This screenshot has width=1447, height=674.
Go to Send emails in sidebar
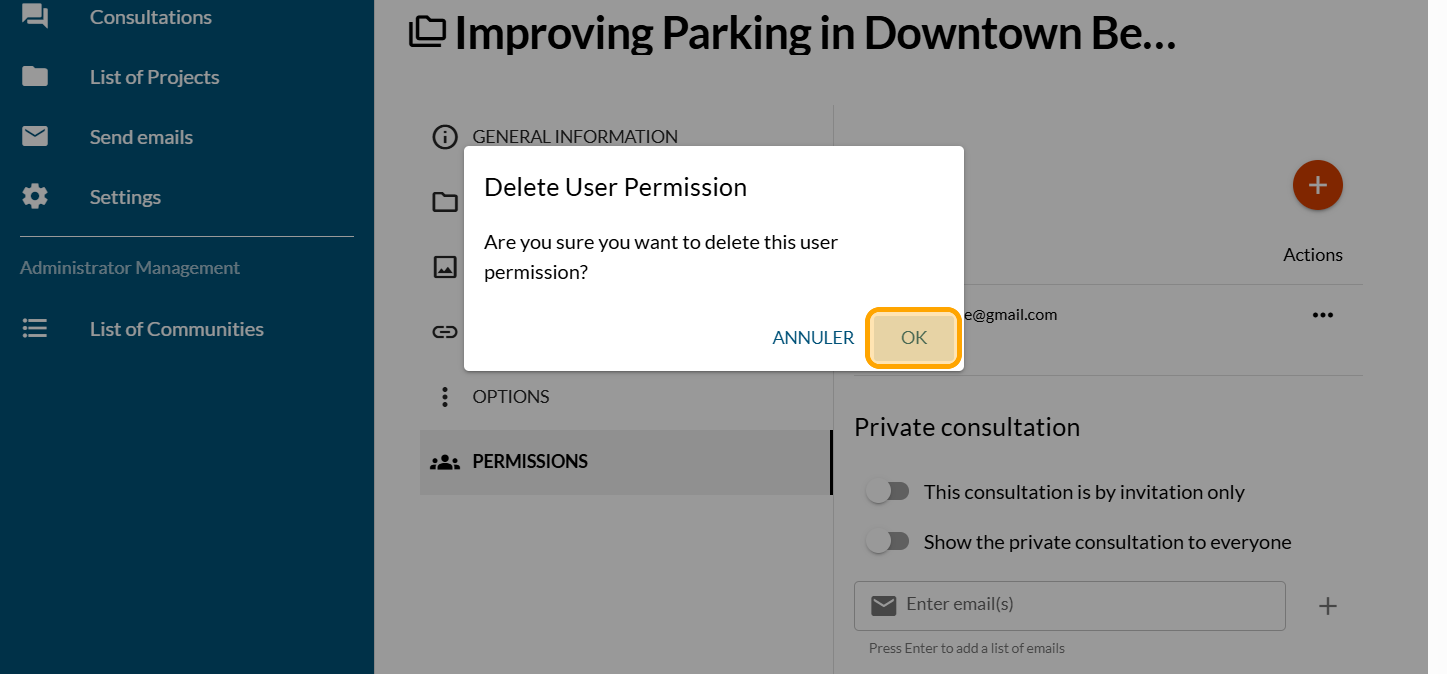tap(141, 137)
